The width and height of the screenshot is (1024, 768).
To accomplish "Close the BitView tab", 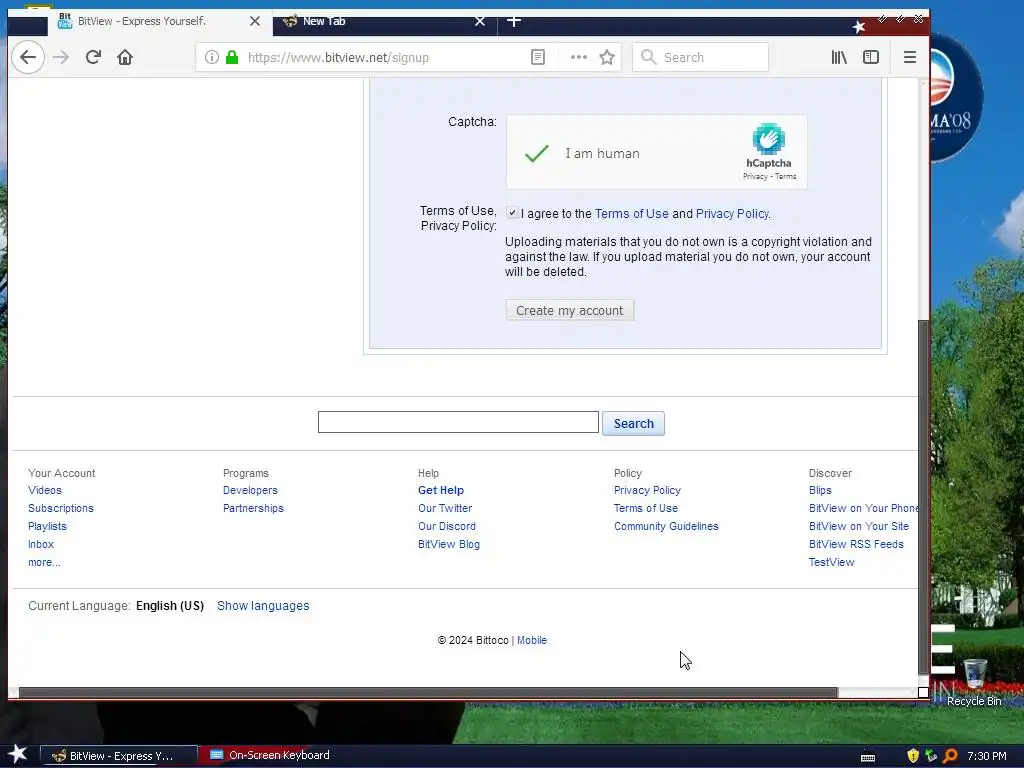I will click(x=255, y=21).
